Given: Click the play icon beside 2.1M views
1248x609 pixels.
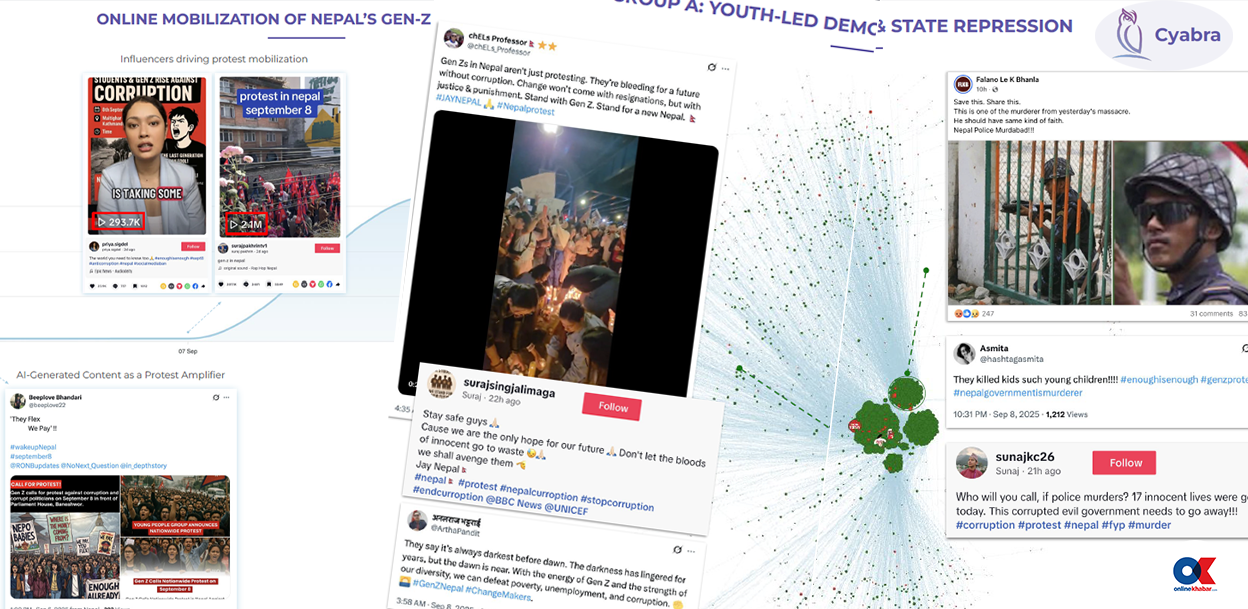Looking at the screenshot, I should [234, 224].
